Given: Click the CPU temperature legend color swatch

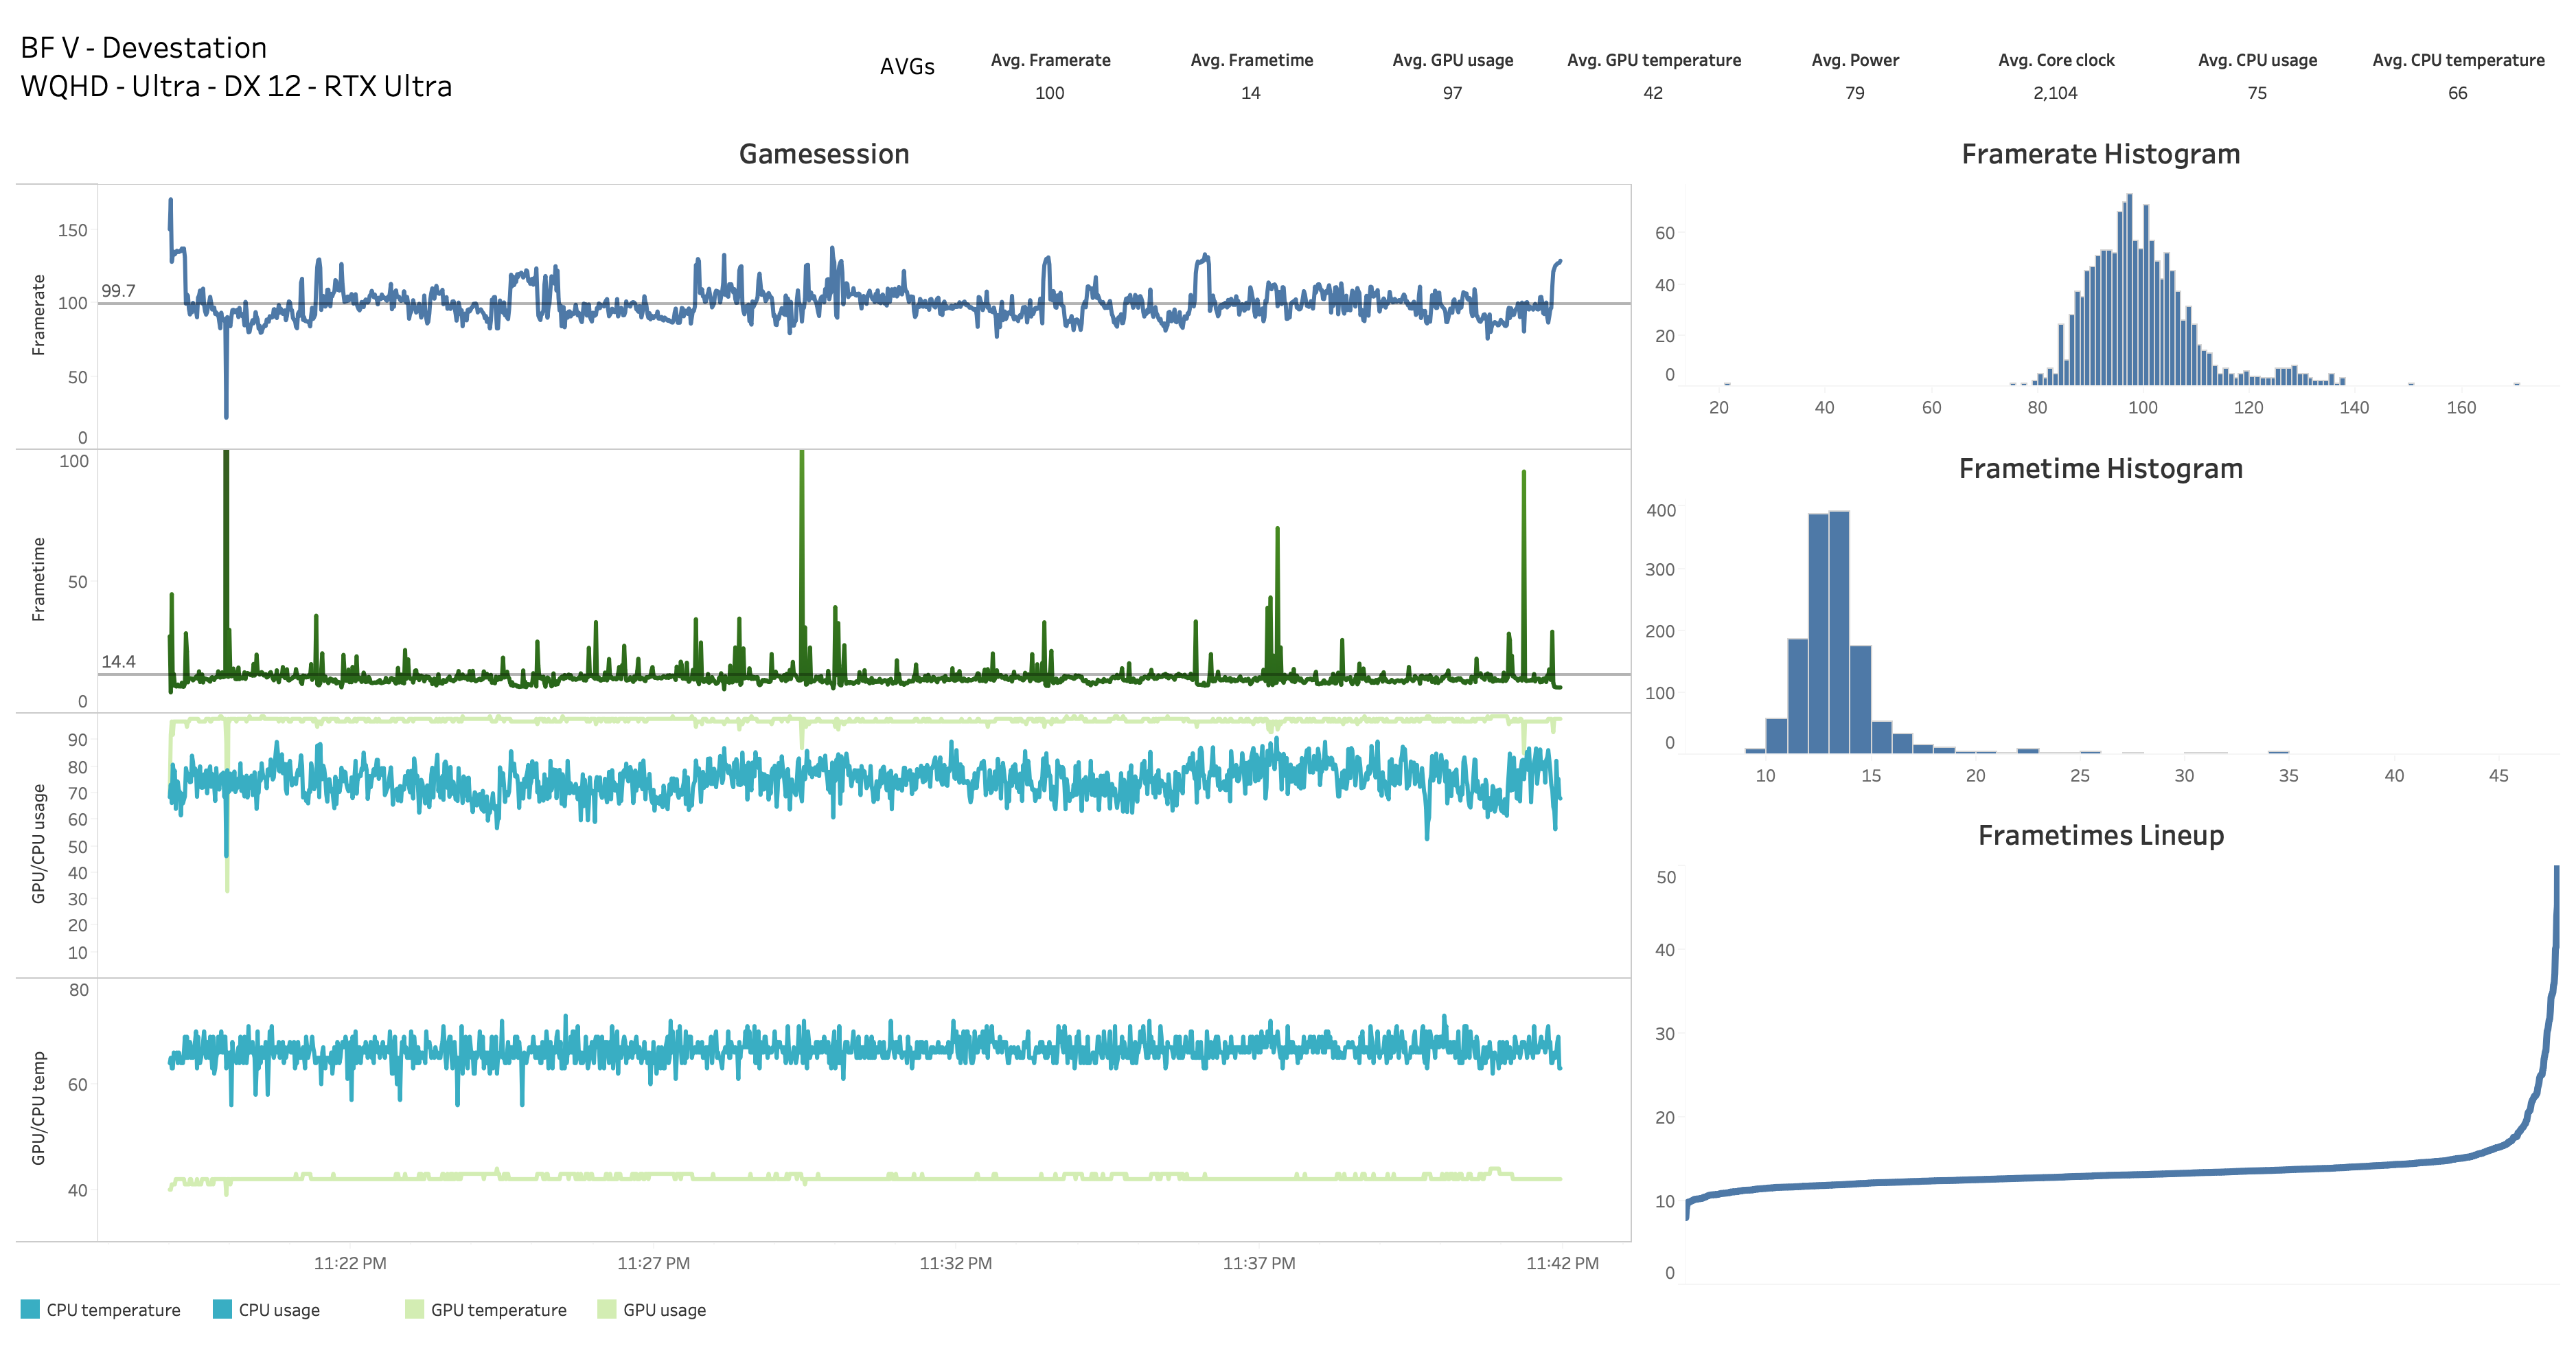Looking at the screenshot, I should tap(30, 1309).
